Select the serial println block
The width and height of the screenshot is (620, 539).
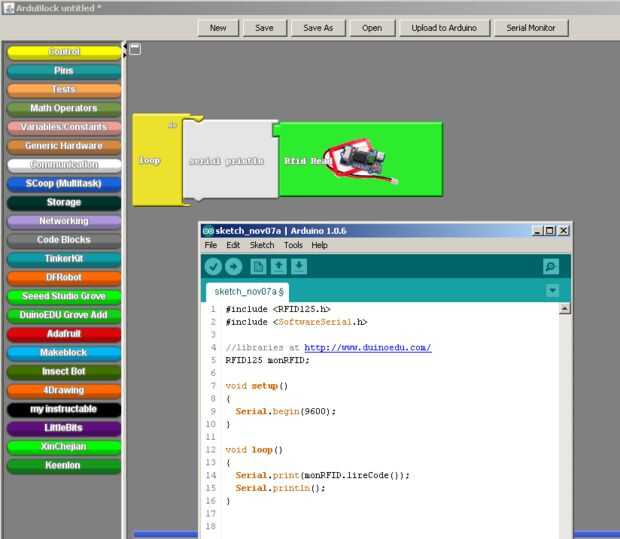[x=229, y=160]
